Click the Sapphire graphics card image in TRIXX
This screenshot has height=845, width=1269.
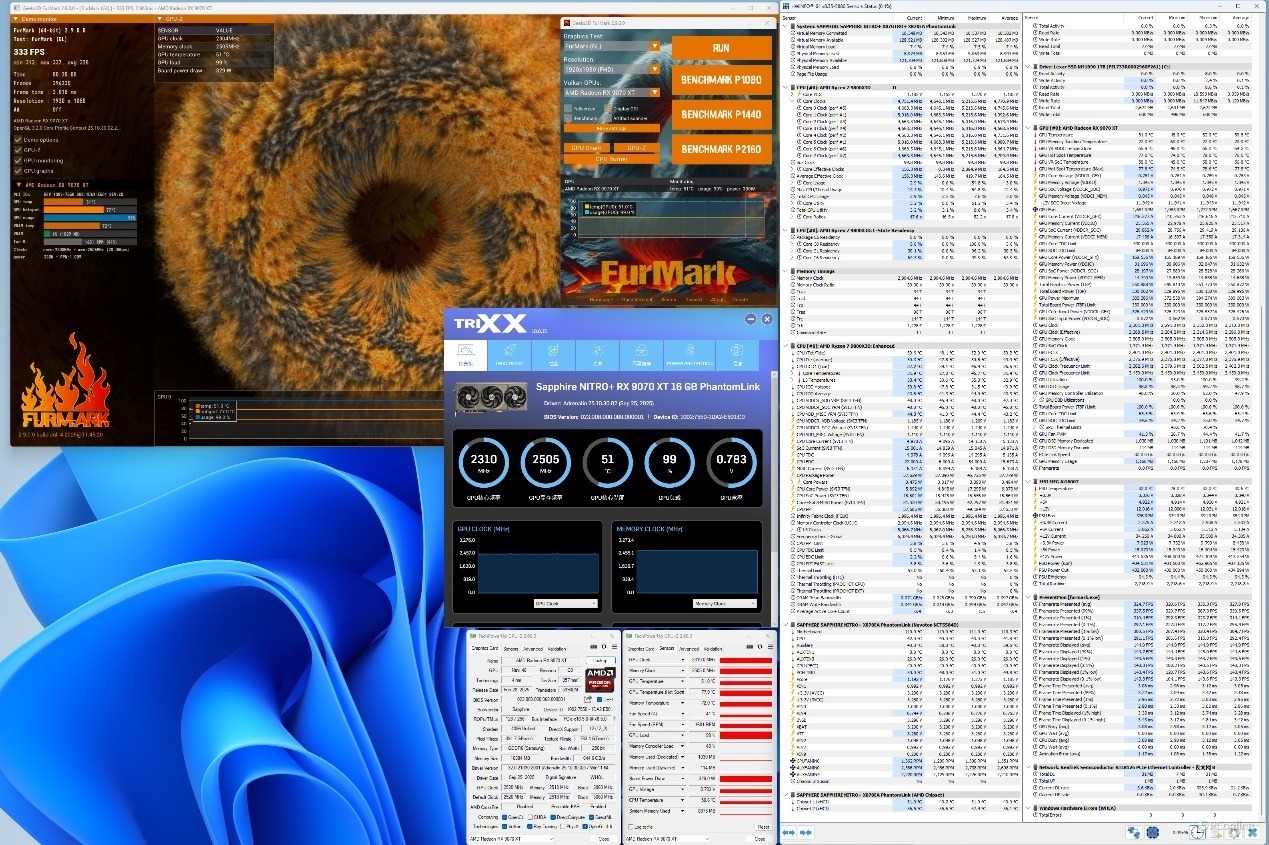491,397
